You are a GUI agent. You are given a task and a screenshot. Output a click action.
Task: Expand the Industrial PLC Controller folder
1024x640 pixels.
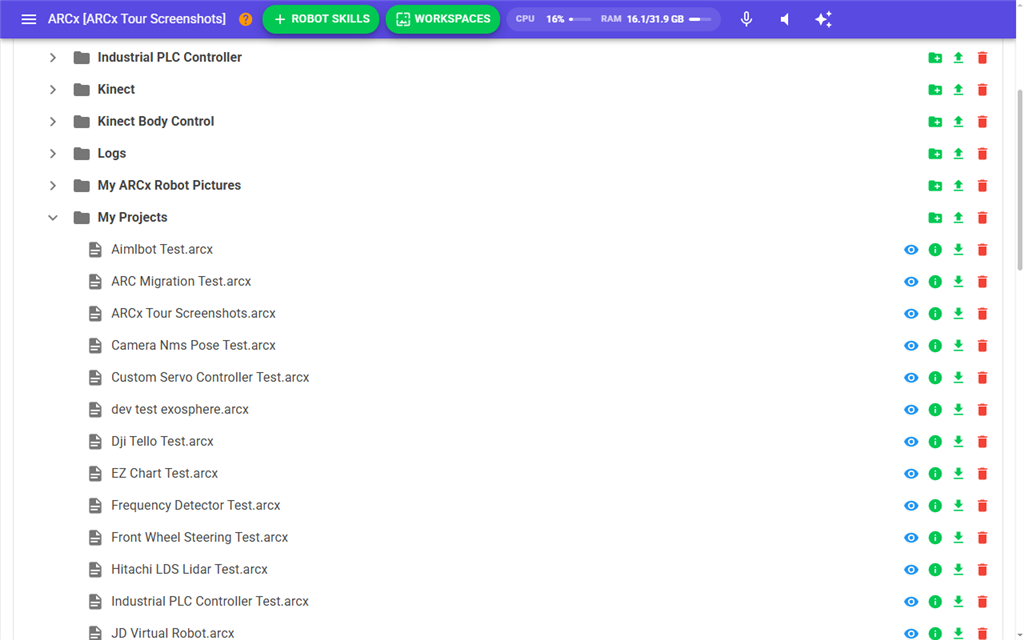pyautogui.click(x=53, y=57)
